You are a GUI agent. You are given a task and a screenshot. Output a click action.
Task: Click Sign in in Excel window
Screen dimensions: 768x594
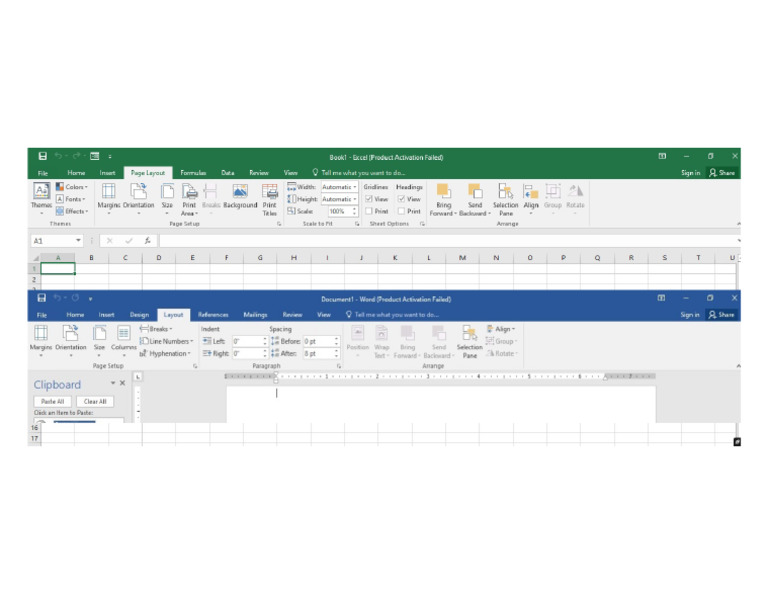click(691, 172)
